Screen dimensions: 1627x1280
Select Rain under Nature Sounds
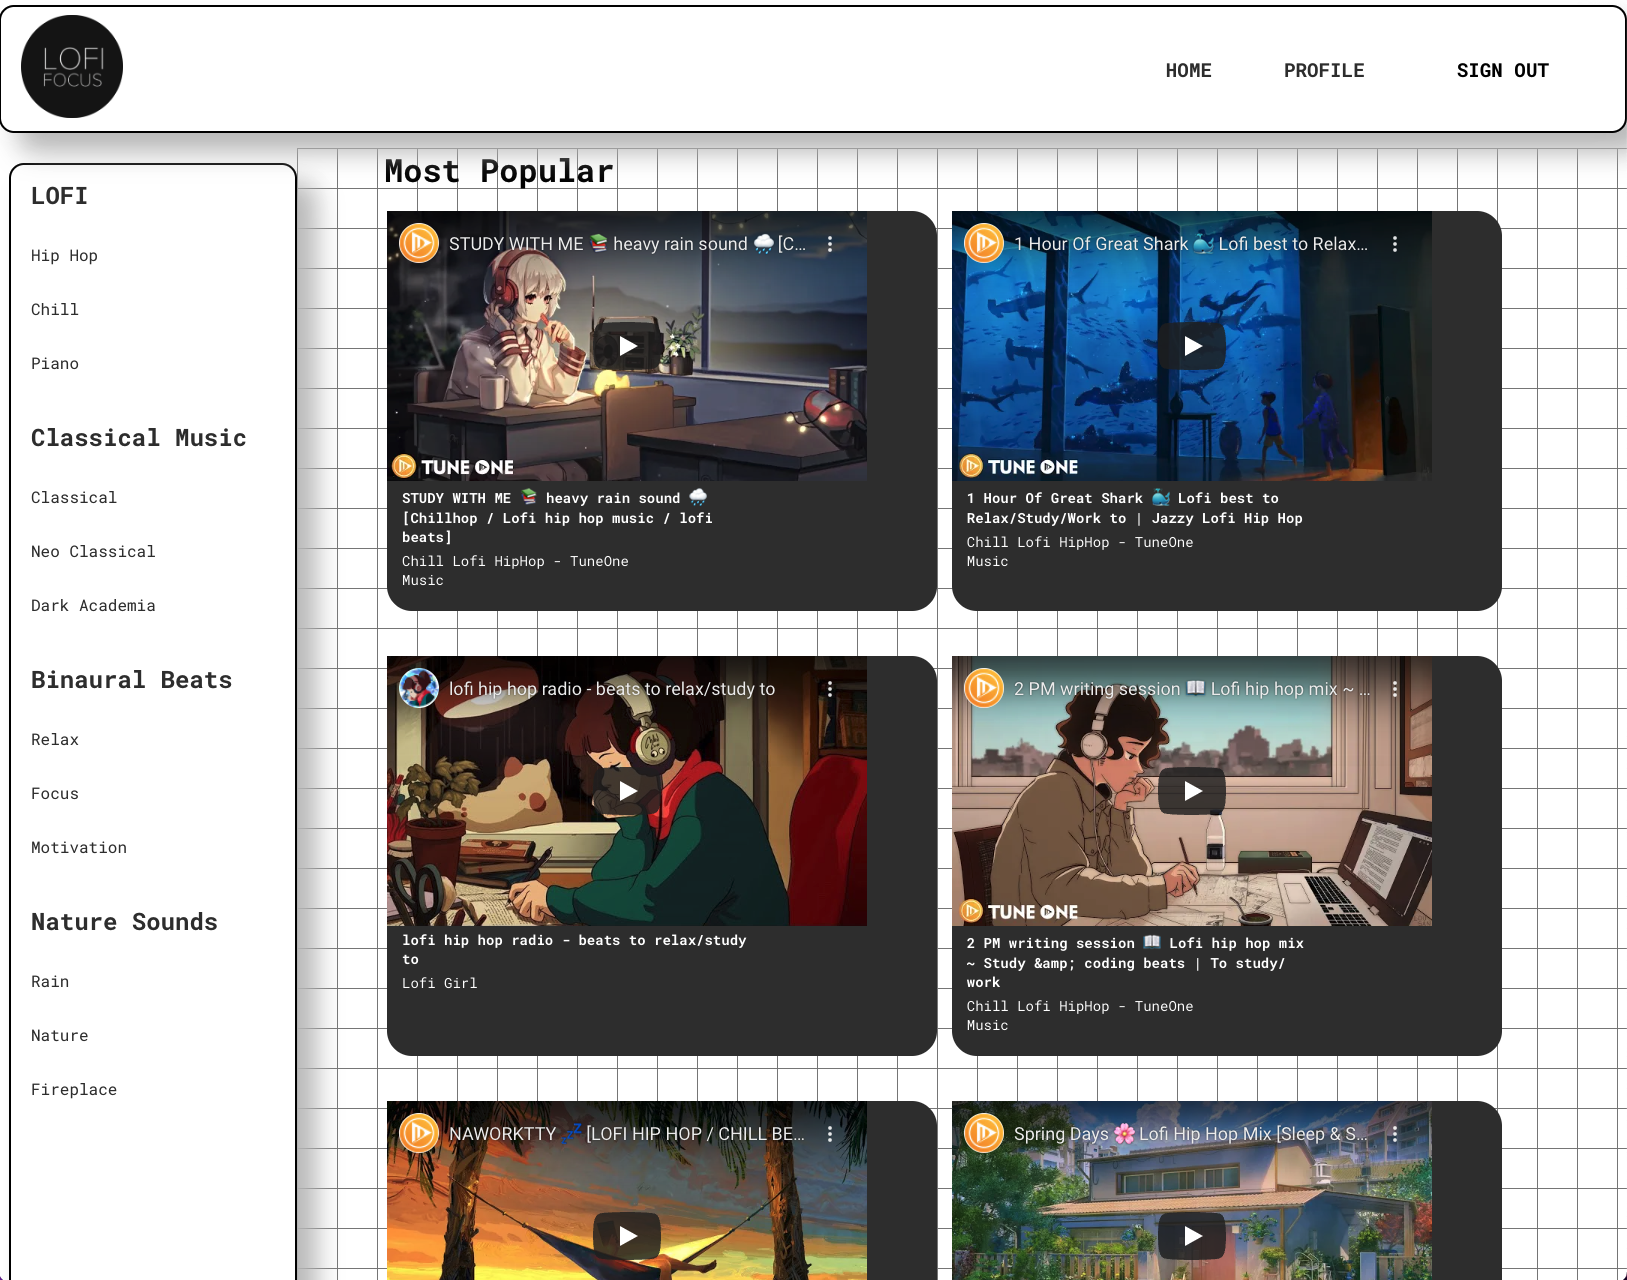(x=49, y=981)
